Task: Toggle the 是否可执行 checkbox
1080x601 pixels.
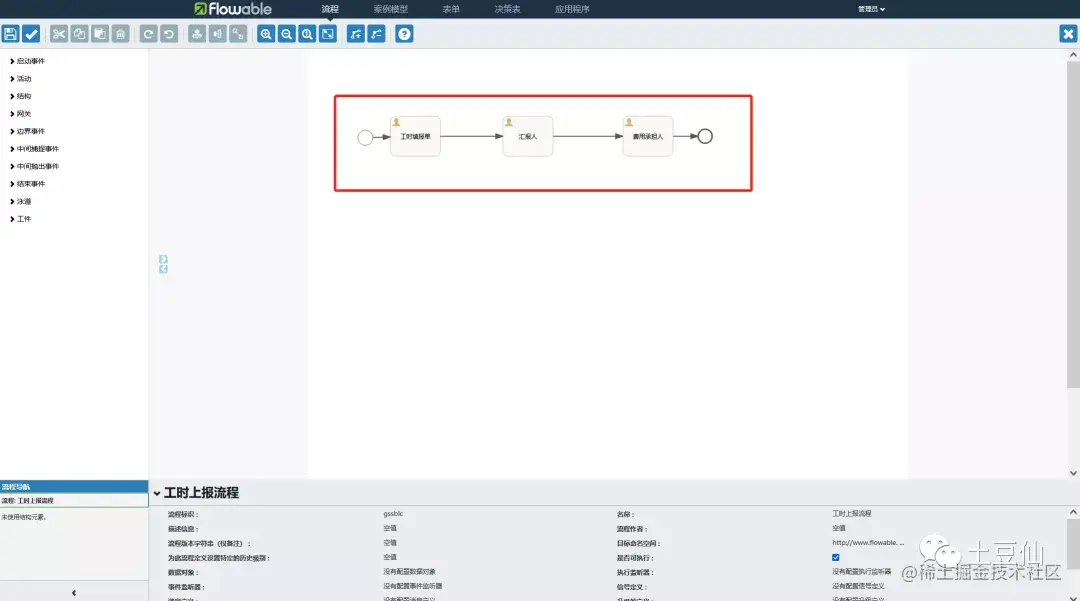Action: pyautogui.click(x=835, y=558)
